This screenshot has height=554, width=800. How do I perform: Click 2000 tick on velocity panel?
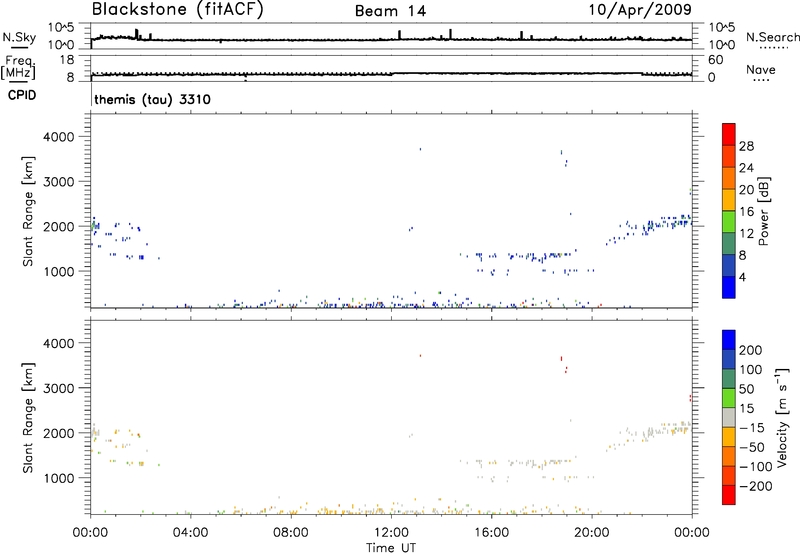pos(59,433)
